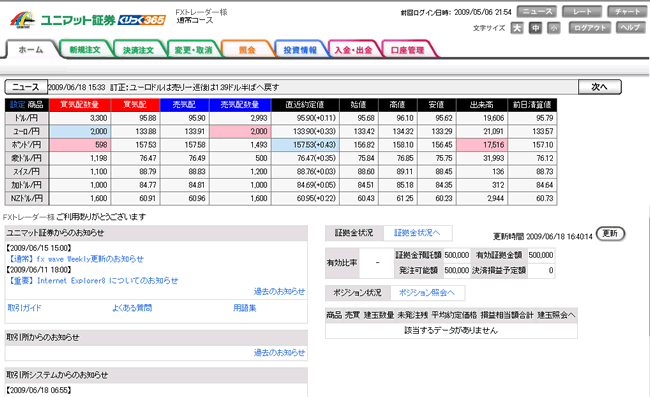650x397 pixels.
Task: Select the スイス/円 product row label
Action: (27, 172)
